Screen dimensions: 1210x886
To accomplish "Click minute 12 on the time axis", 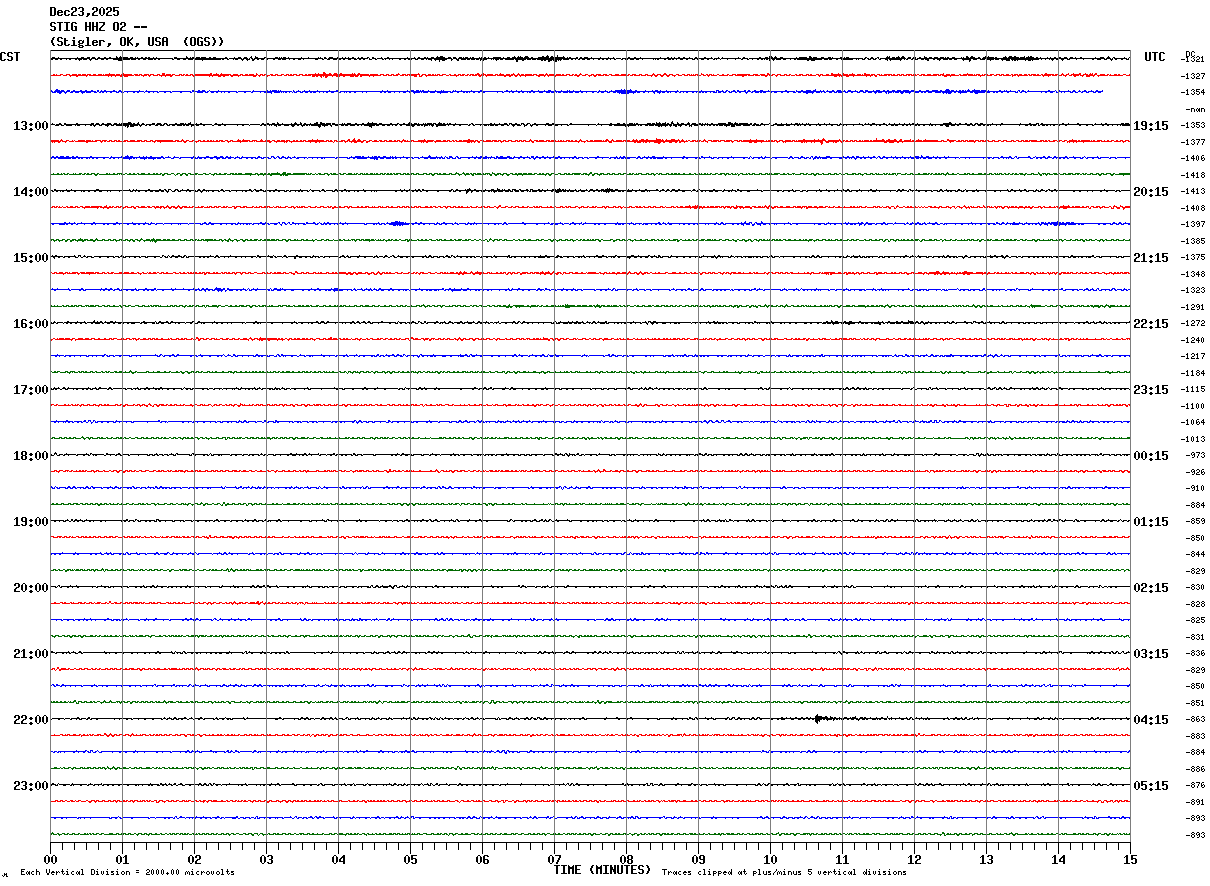I will 914,859.
